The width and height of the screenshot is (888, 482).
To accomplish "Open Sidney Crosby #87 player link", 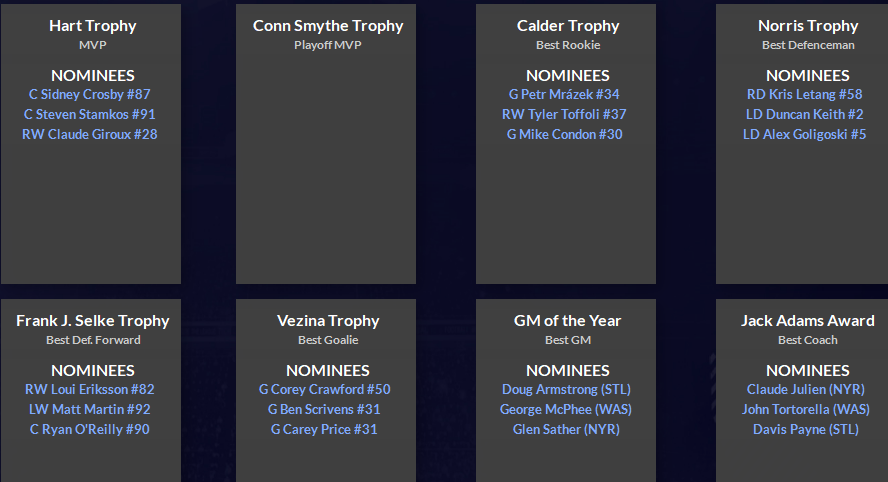I will point(90,94).
